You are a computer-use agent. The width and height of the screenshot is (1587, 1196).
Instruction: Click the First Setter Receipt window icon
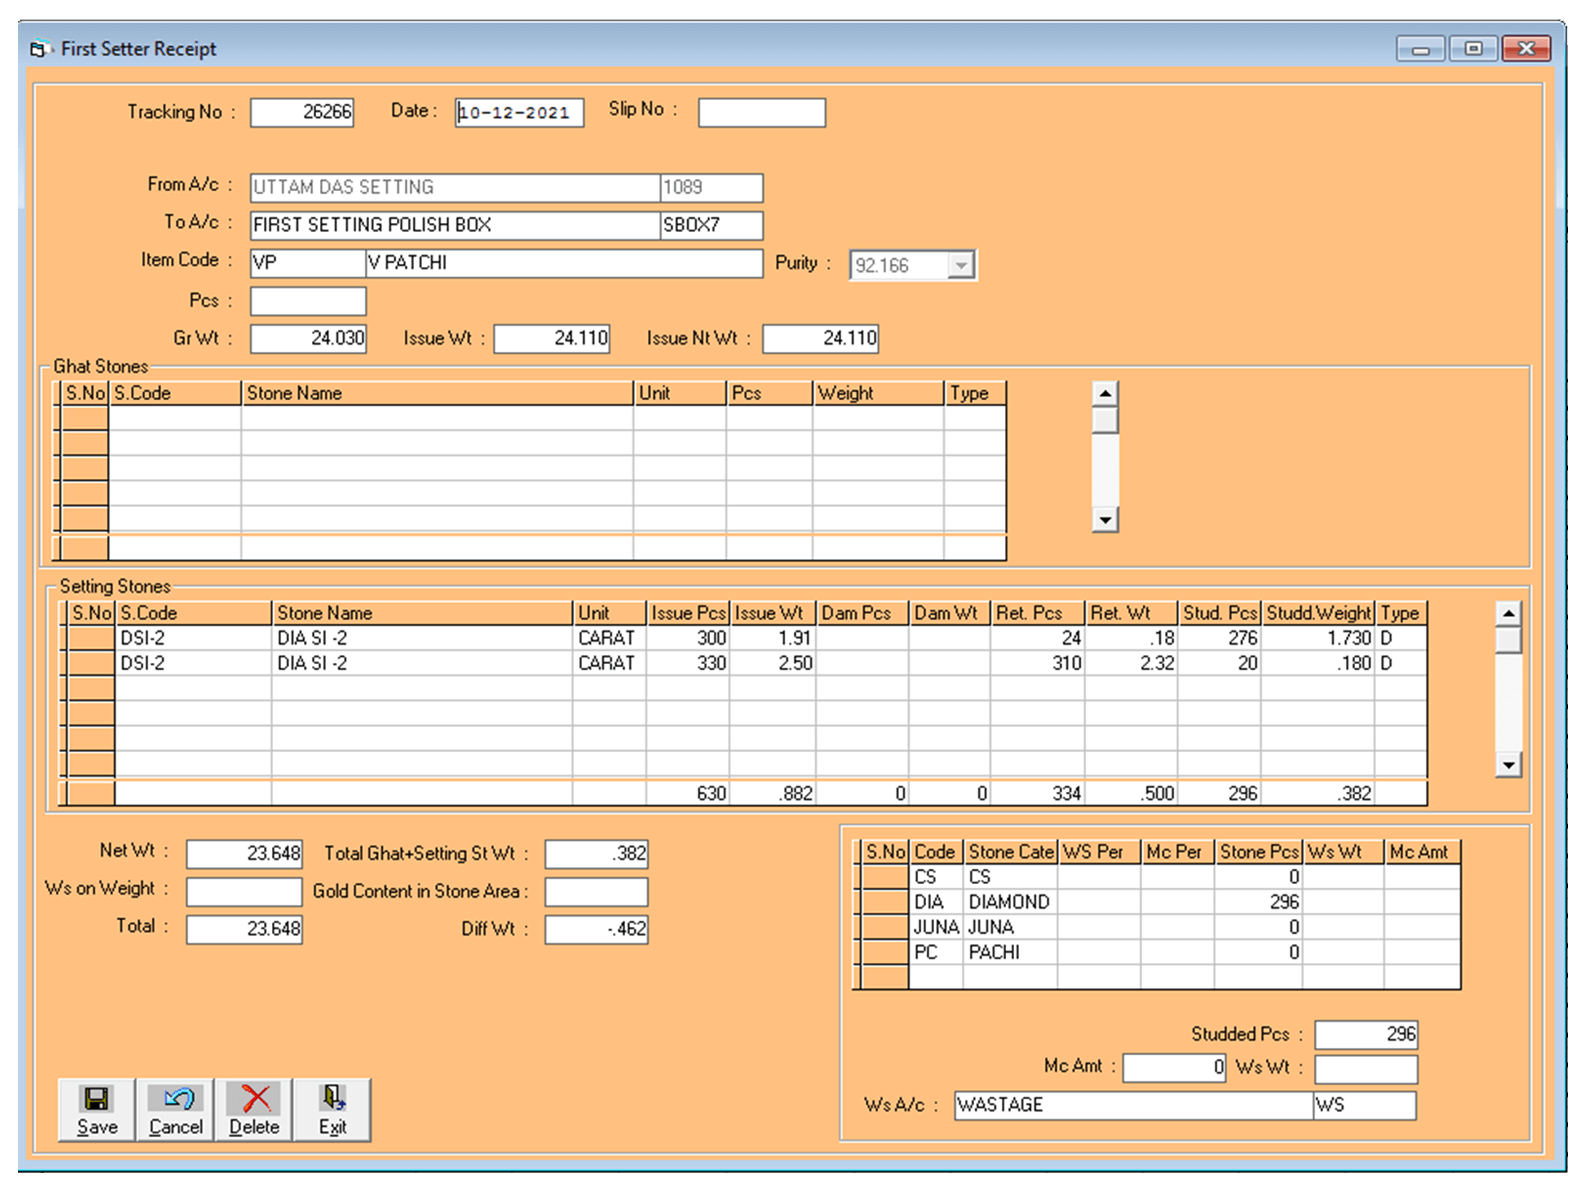pyautogui.click(x=39, y=49)
